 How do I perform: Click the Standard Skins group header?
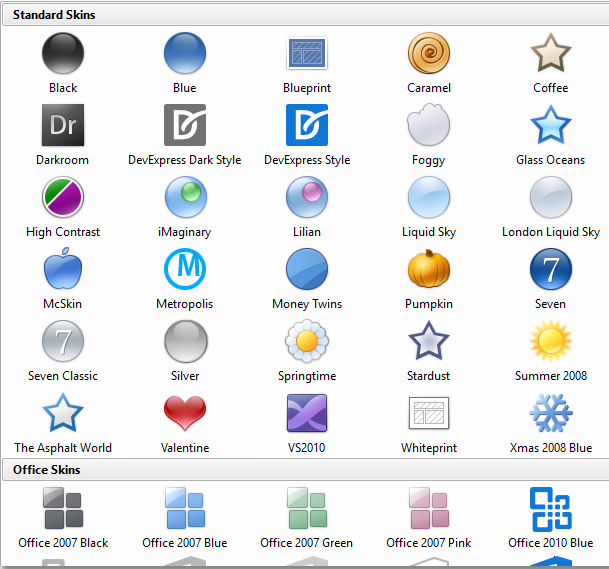tap(305, 15)
